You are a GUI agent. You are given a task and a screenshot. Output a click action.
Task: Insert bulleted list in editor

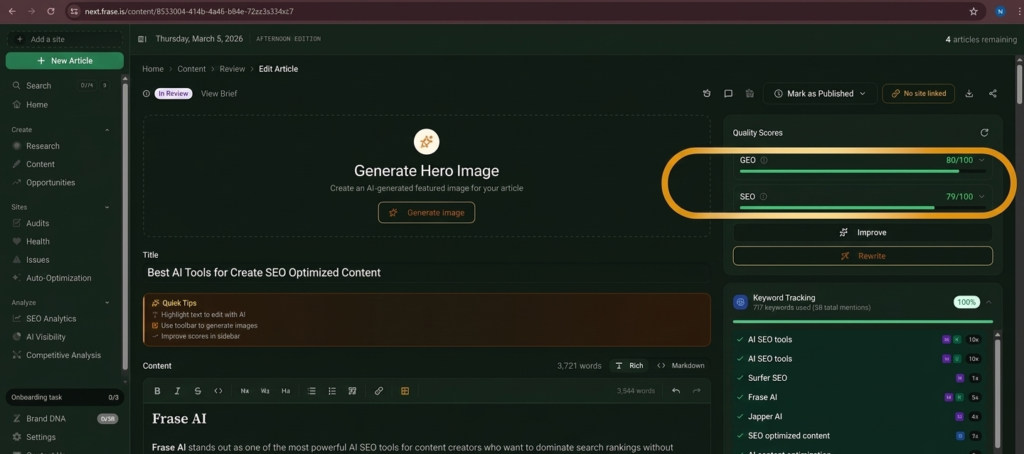point(312,391)
